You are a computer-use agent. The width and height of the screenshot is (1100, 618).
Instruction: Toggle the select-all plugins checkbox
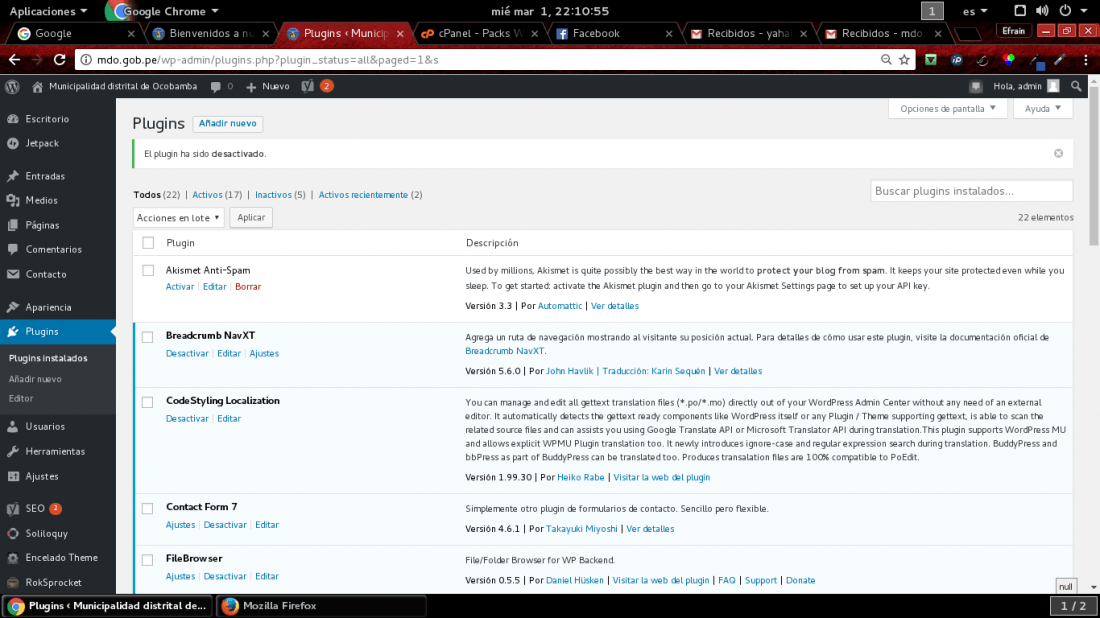[x=148, y=243]
